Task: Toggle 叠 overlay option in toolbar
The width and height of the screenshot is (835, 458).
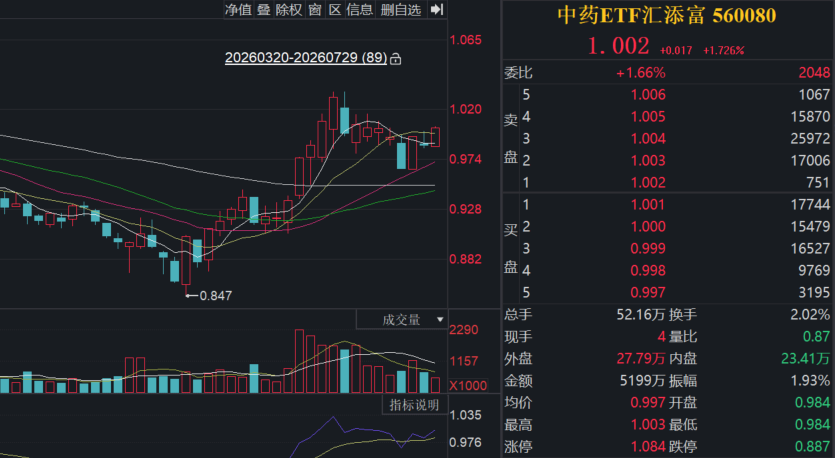Action: 264,10
